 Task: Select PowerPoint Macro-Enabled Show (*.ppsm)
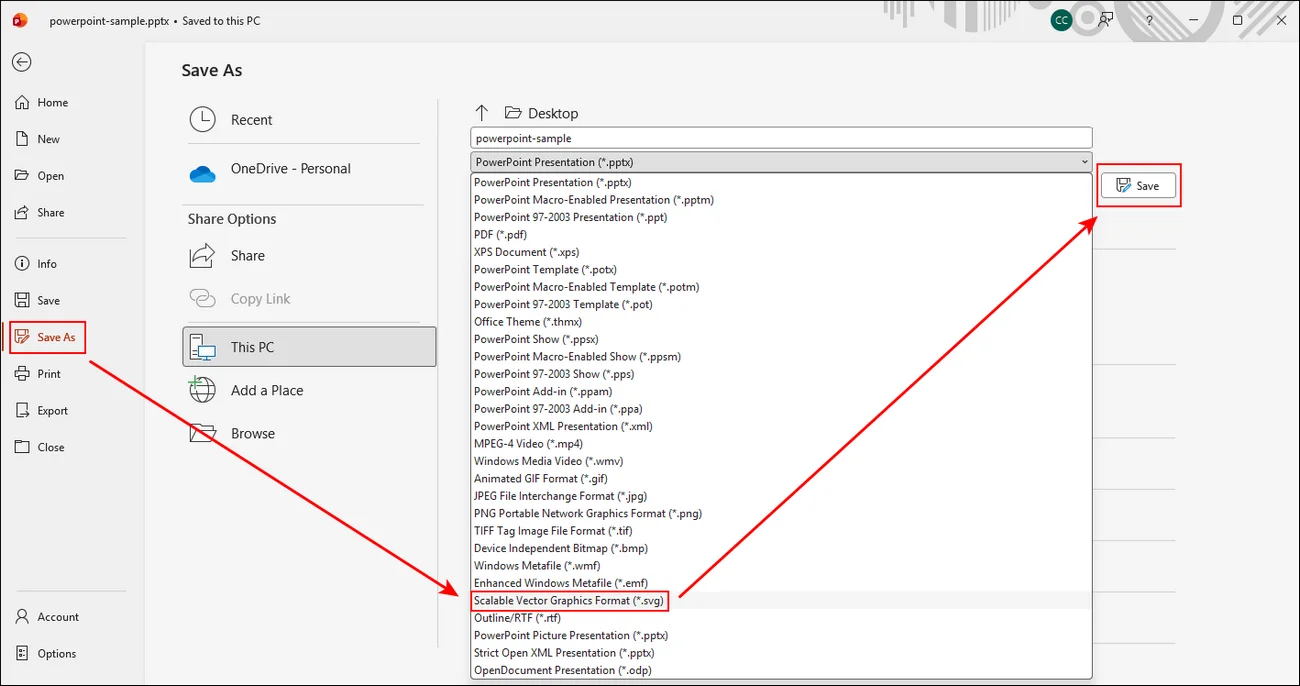[x=781, y=356]
